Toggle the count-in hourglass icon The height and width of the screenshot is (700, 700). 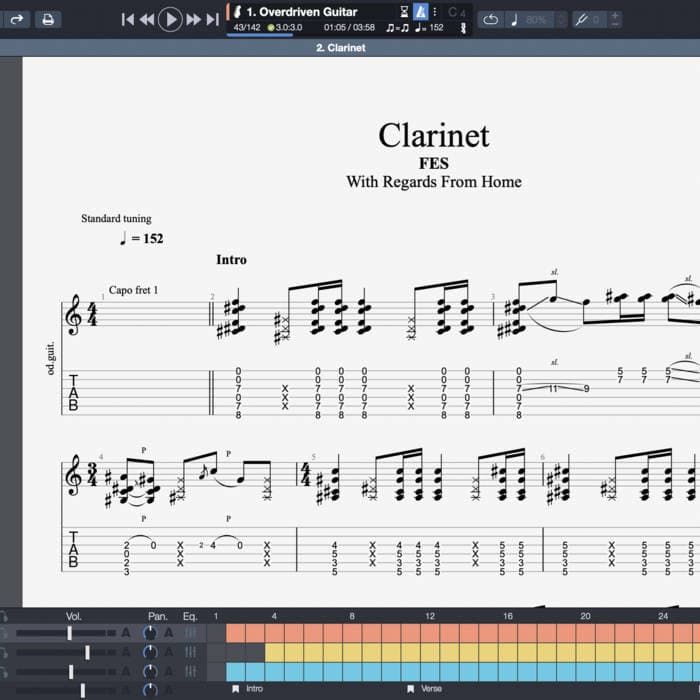pos(404,12)
